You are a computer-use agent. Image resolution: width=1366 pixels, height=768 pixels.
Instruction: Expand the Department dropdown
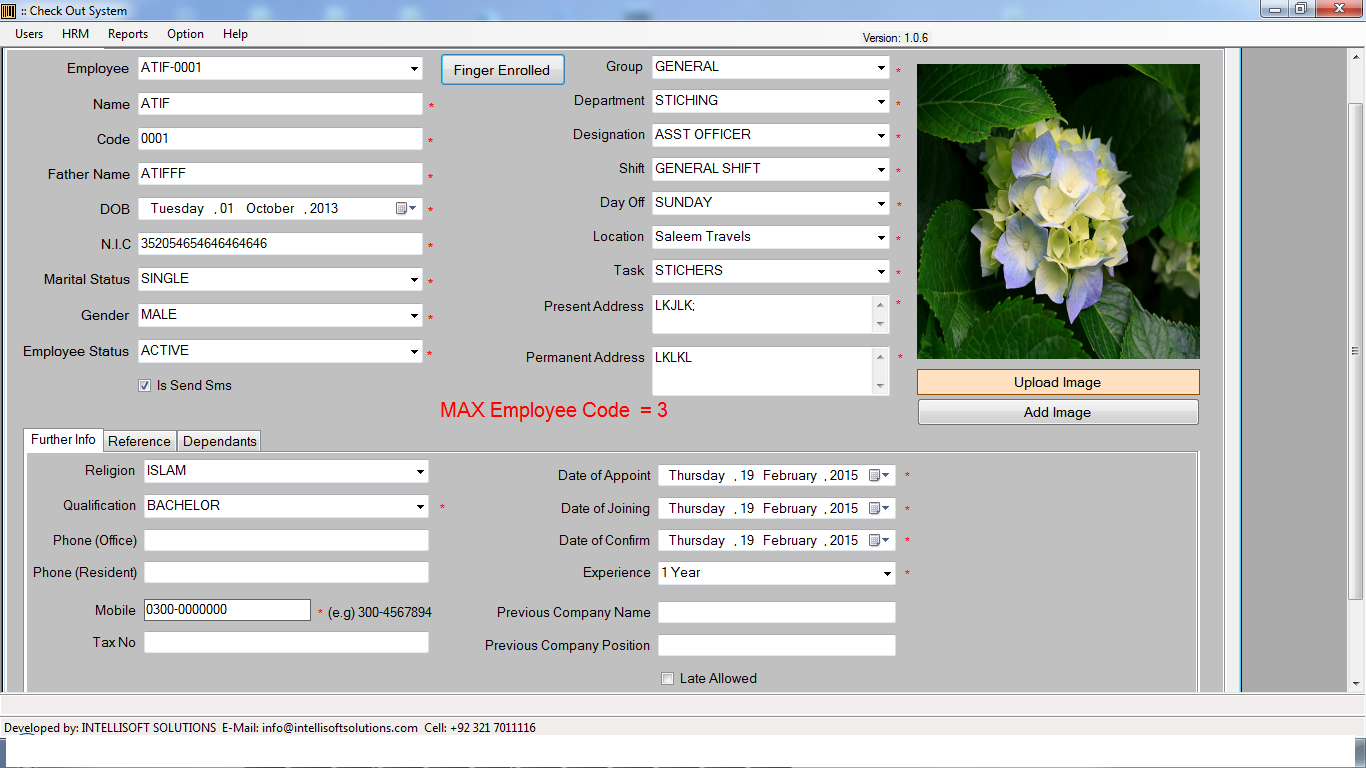[881, 102]
